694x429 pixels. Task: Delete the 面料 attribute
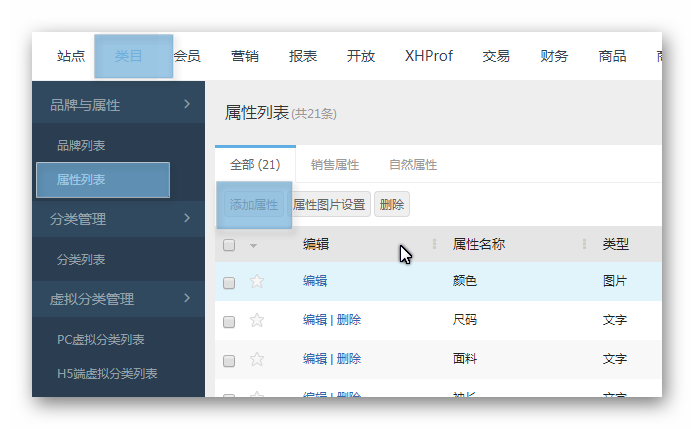349,359
